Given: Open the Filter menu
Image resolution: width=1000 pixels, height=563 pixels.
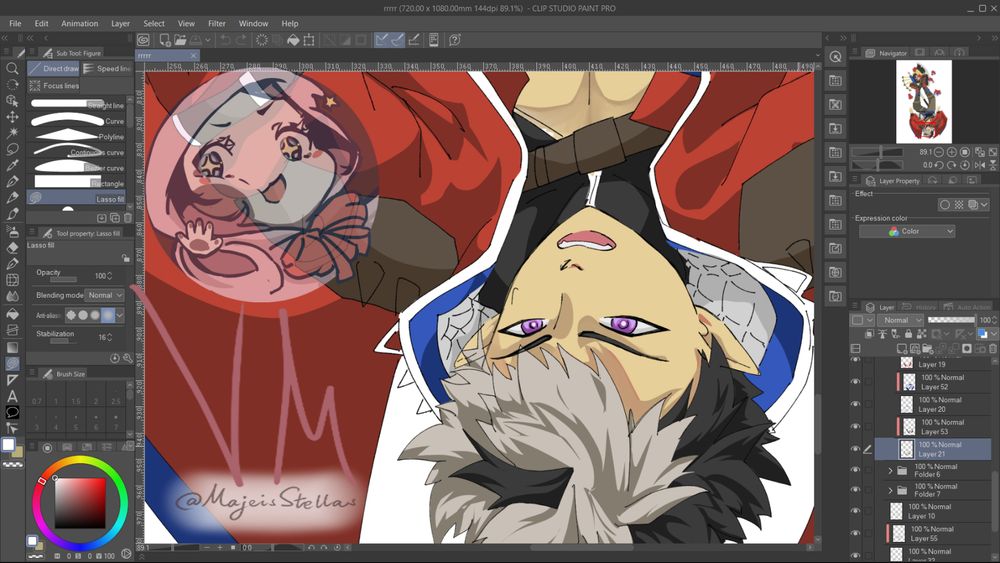Looking at the screenshot, I should tap(217, 24).
